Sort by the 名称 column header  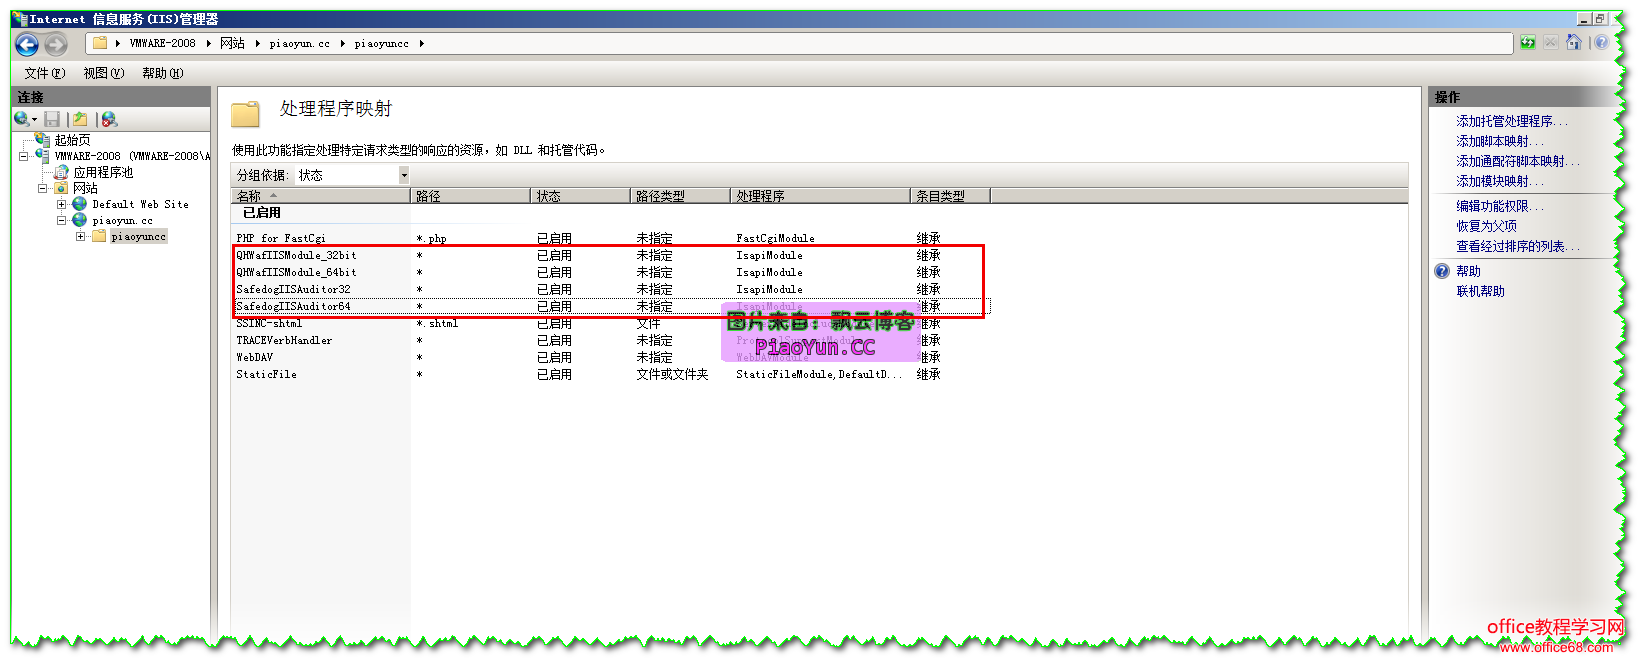[321, 196]
